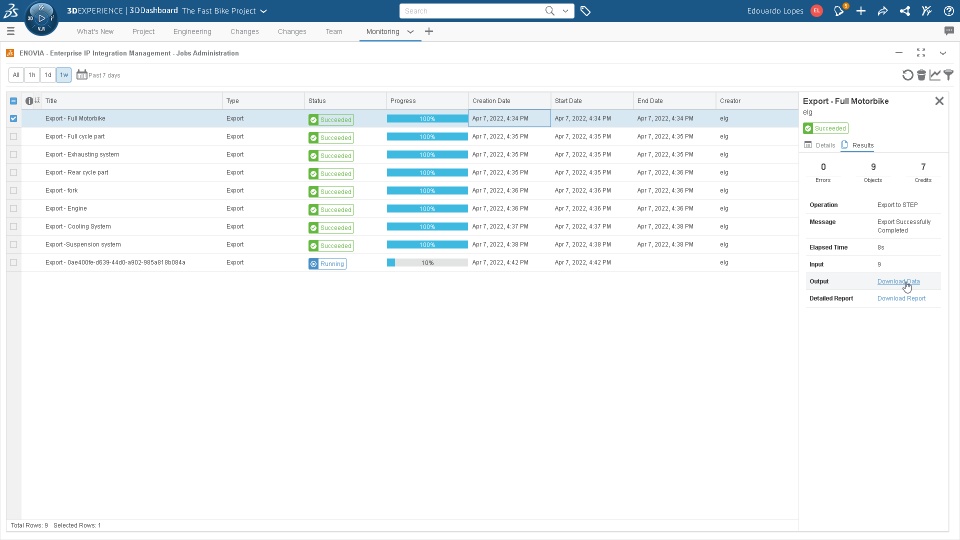The height and width of the screenshot is (540, 960).
Task: Click the filter funnel icon
Action: pos(948,75)
